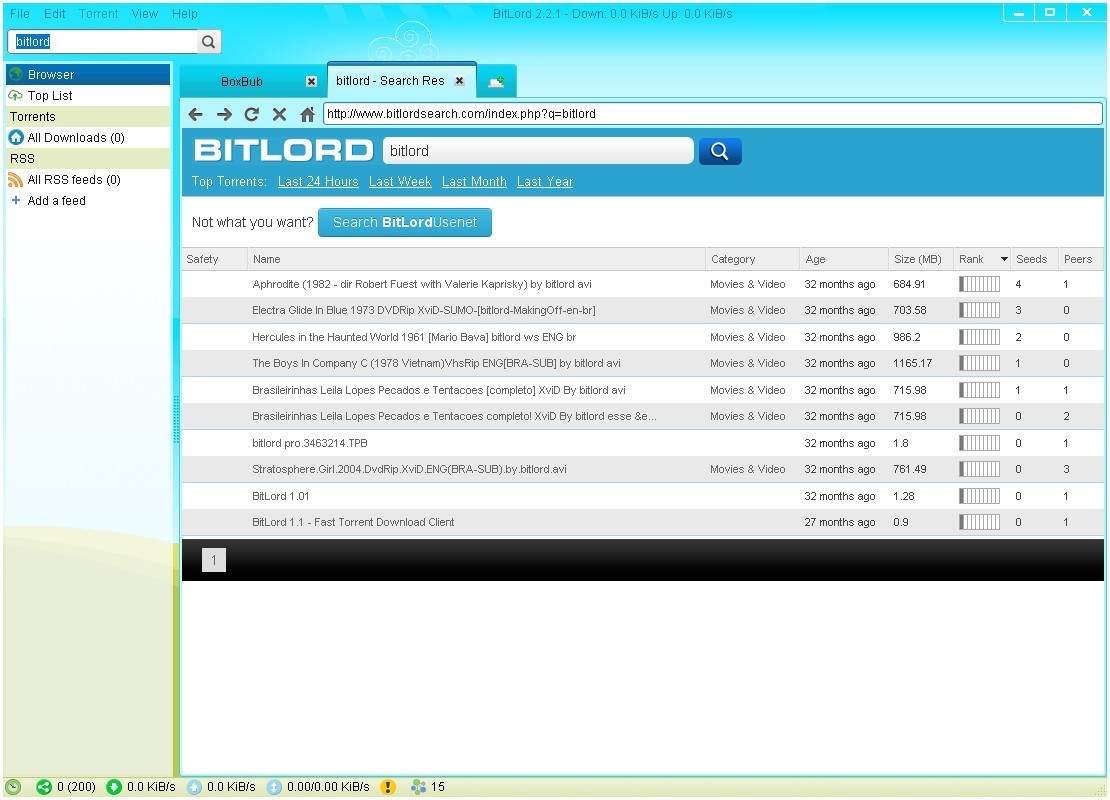Click the top-left search magnifier icon
Viewport: 1110px width, 800px height.
[208, 42]
